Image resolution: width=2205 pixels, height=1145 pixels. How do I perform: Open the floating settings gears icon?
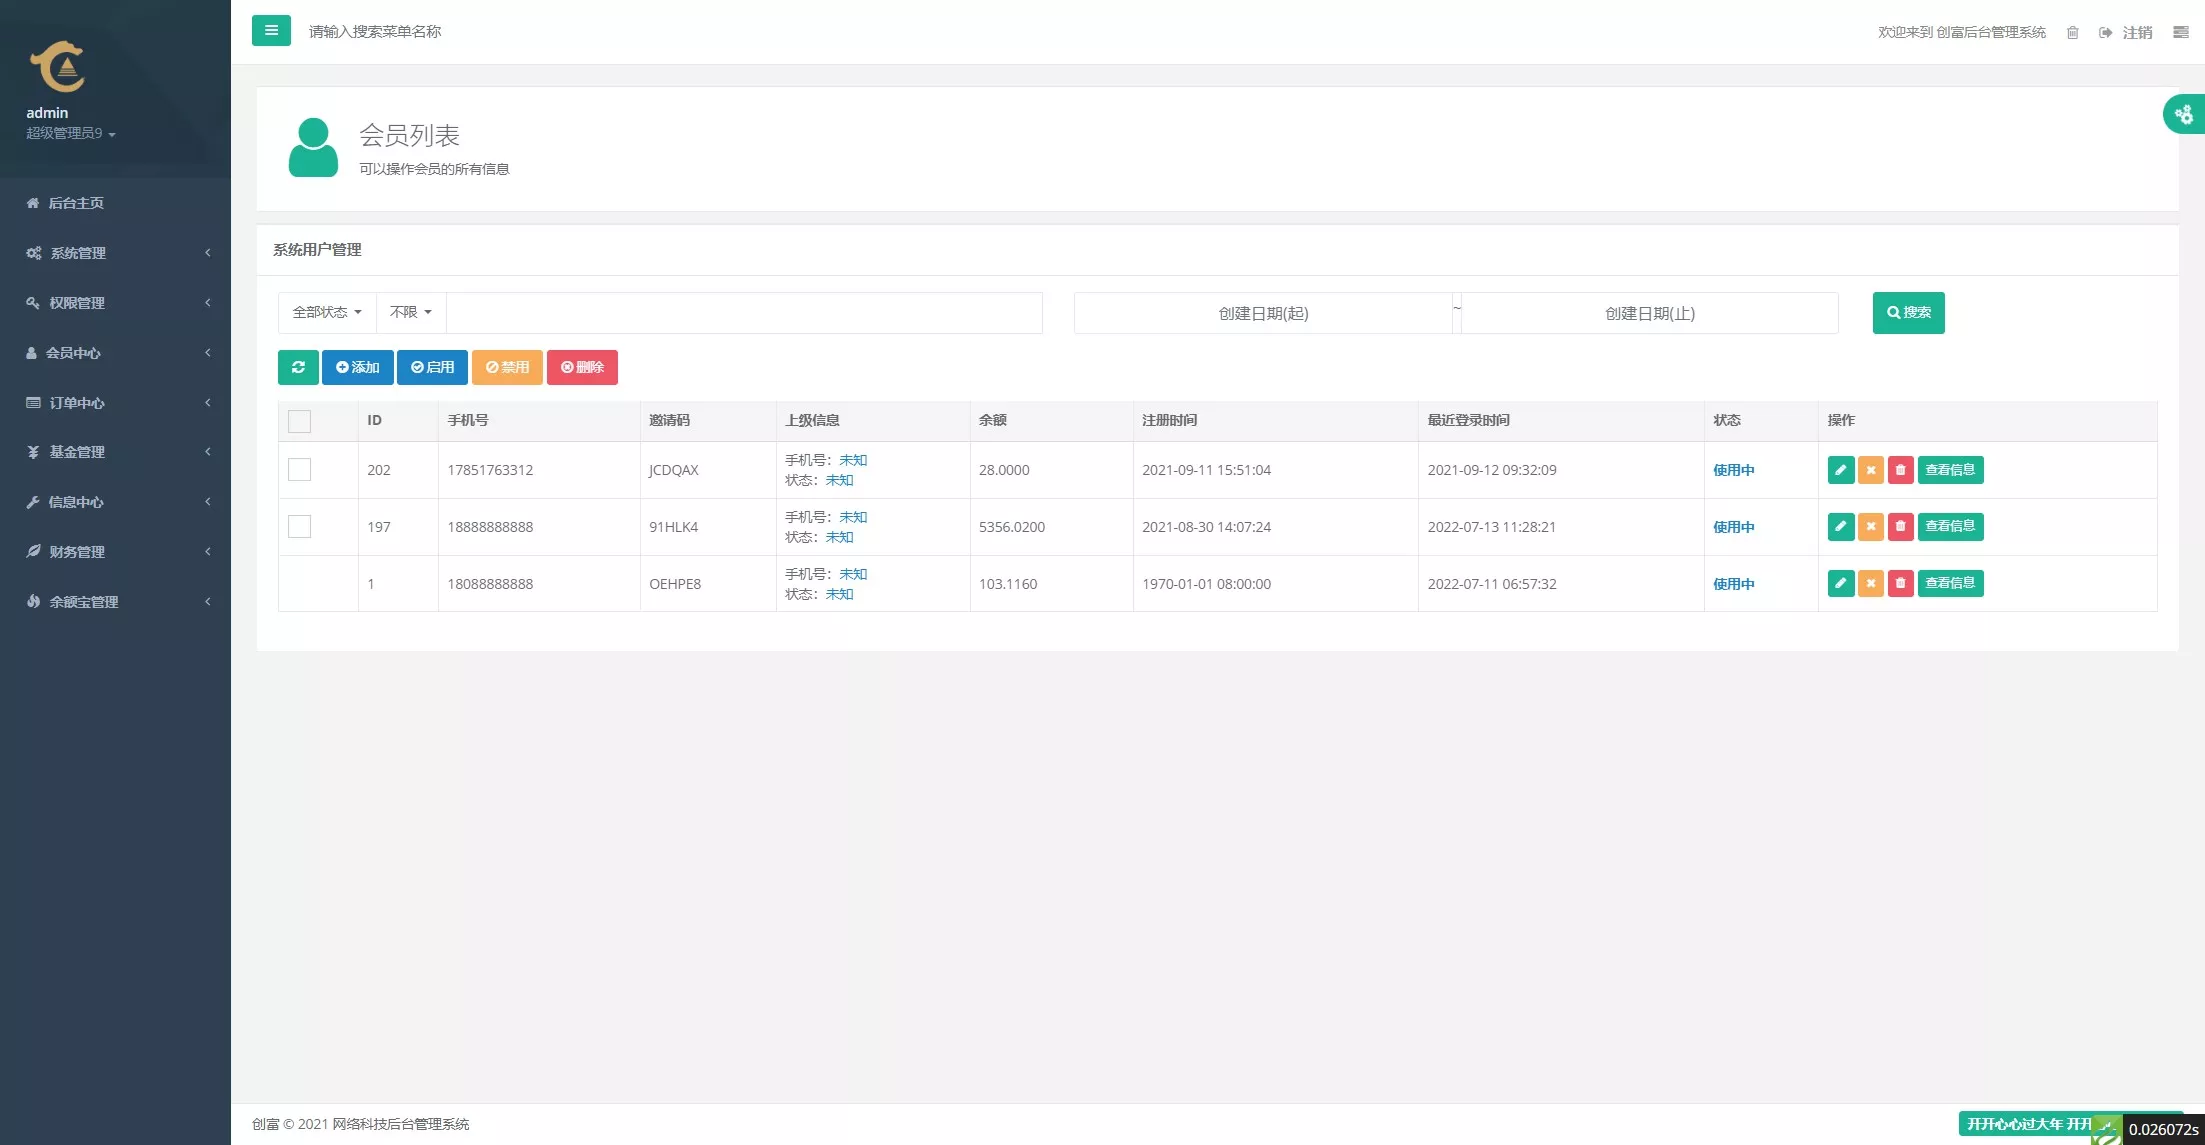point(2183,115)
